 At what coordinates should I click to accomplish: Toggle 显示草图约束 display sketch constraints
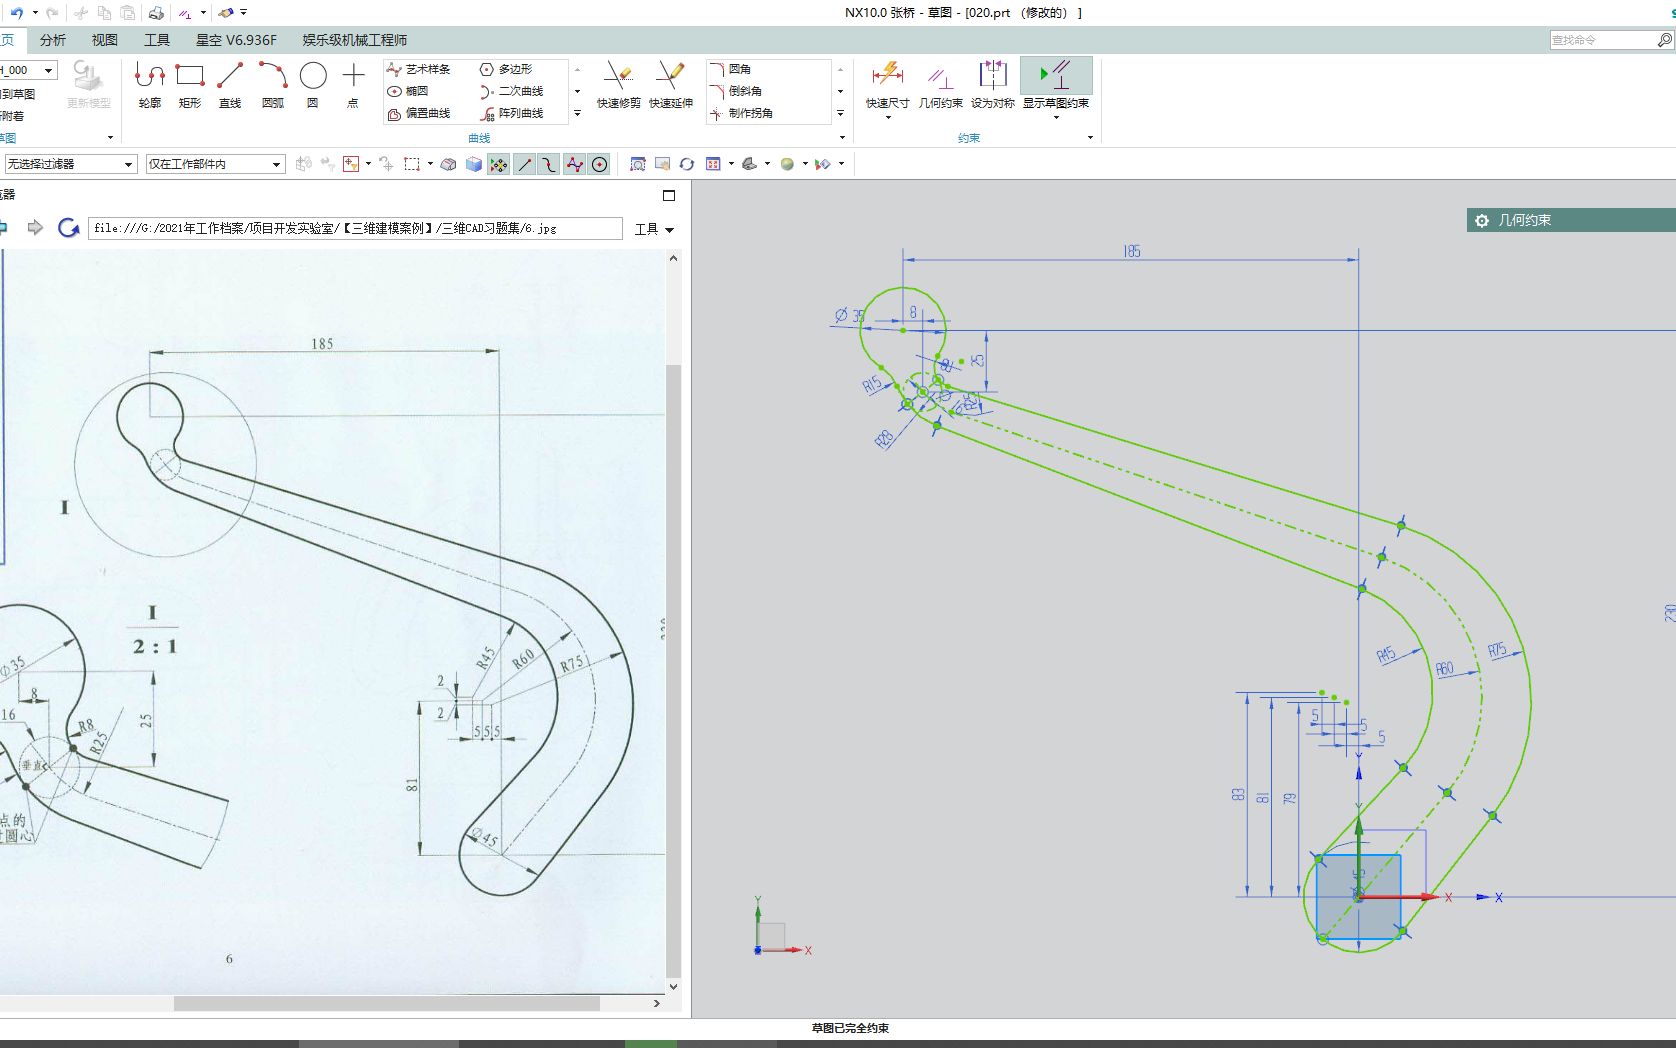(1057, 85)
